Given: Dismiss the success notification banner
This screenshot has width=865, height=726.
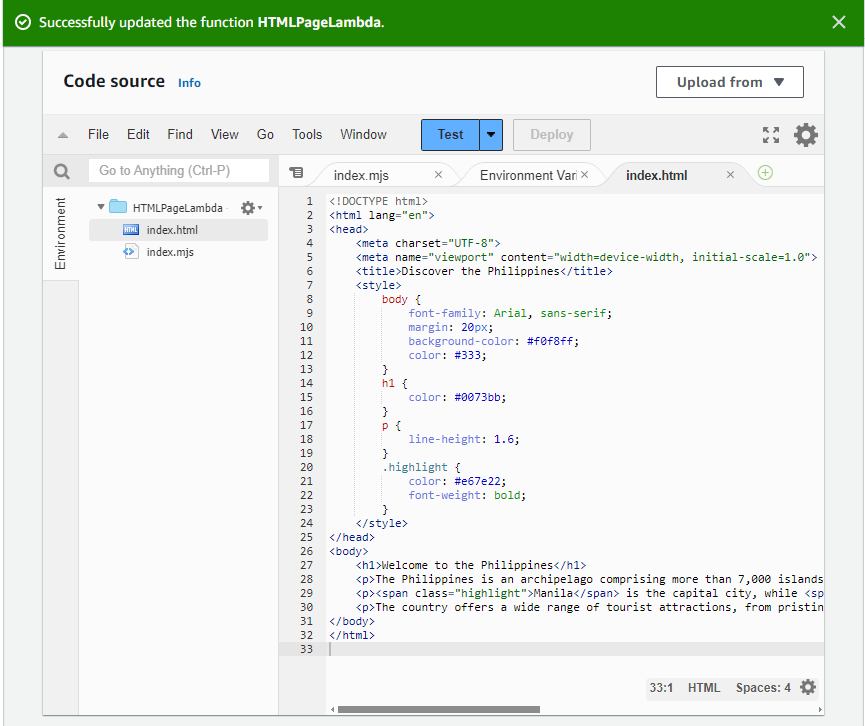Looking at the screenshot, I should tap(838, 22).
